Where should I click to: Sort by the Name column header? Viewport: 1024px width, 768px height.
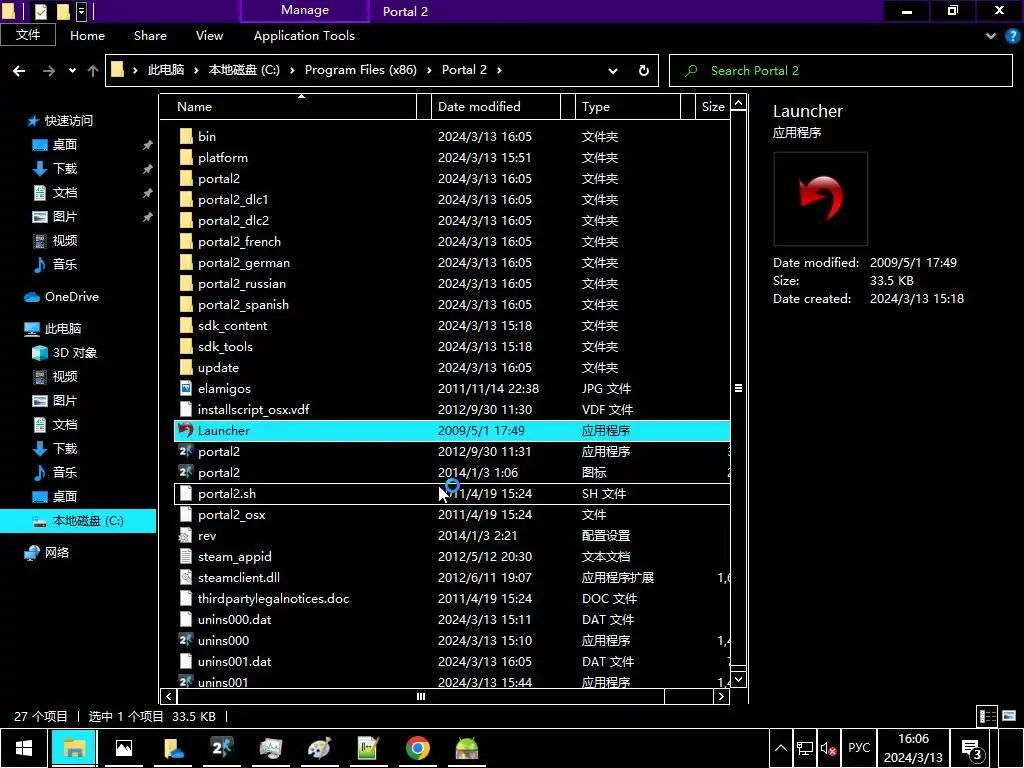tap(287, 106)
